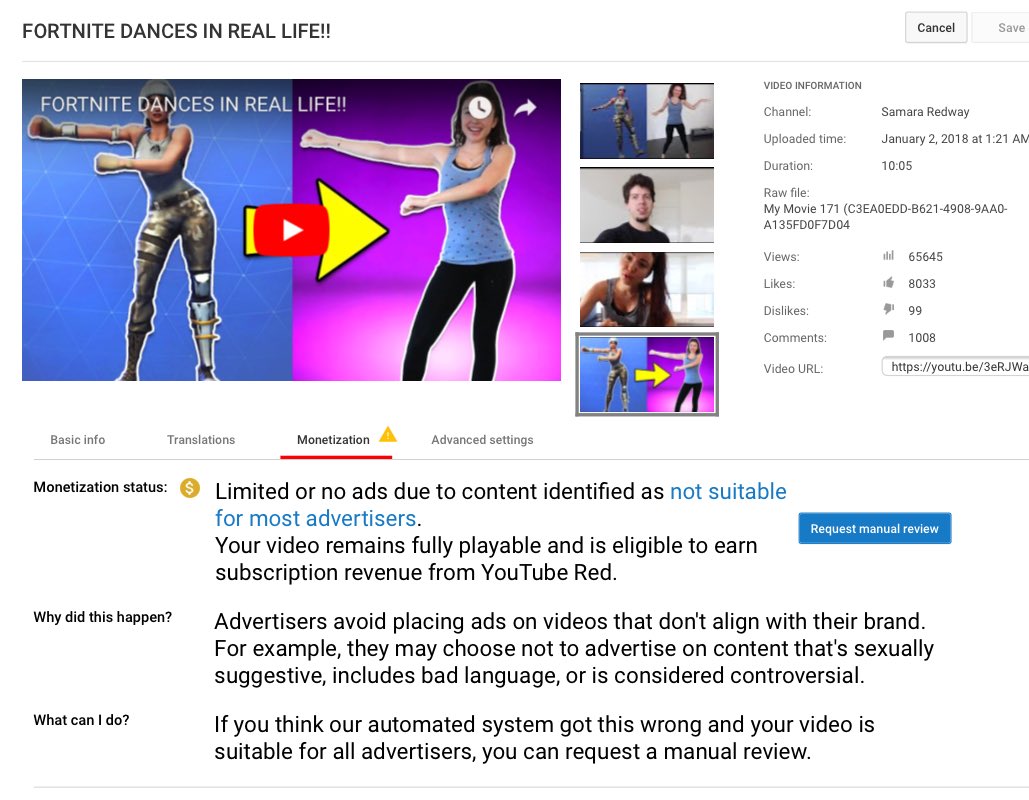Screen dimensions: 1029x800
Task: Click the channel name Samara Redway
Action: pyautogui.click(x=925, y=112)
